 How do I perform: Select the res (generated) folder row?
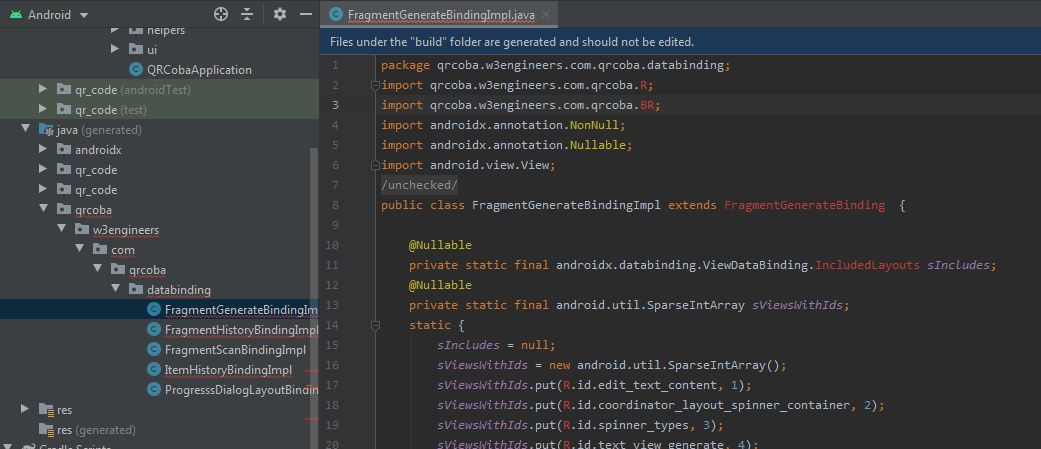point(159,430)
